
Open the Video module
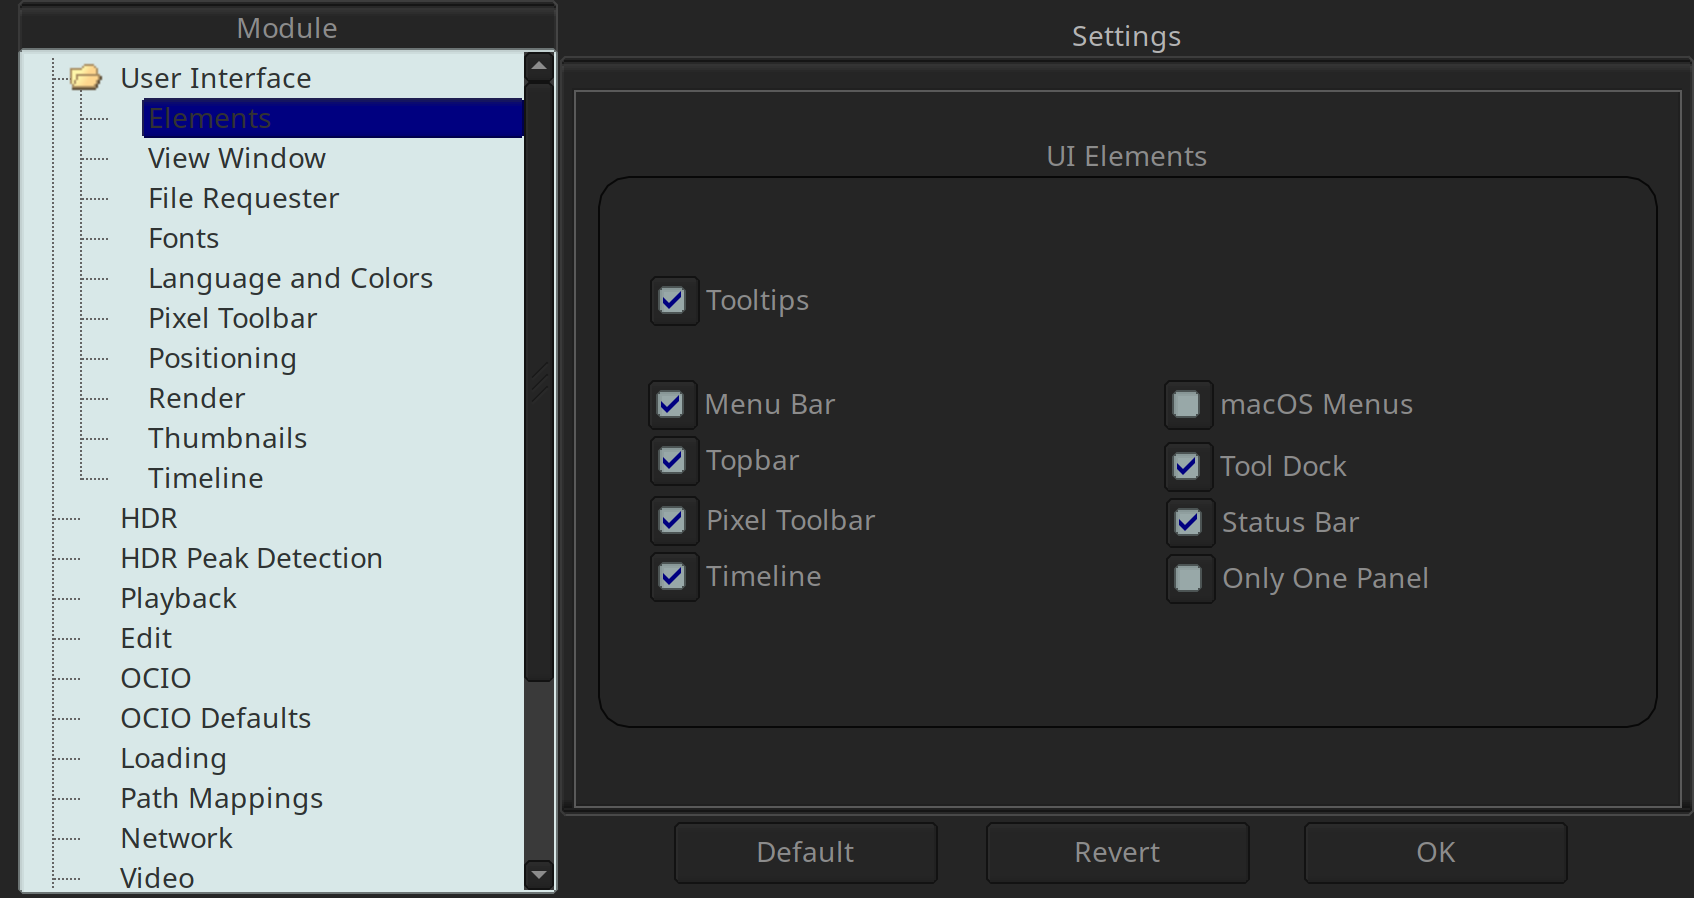pyautogui.click(x=158, y=877)
